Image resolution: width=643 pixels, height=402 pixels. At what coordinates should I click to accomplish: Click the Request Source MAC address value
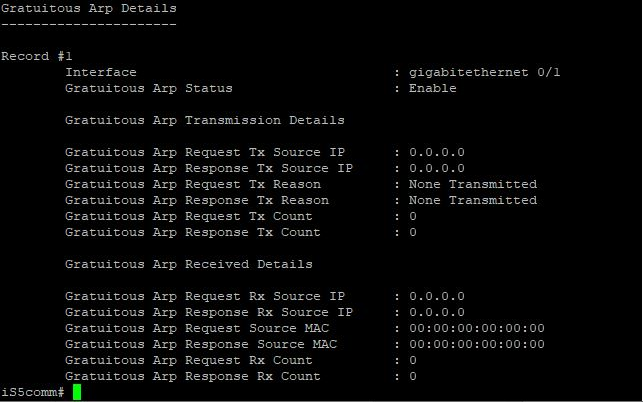click(477, 328)
